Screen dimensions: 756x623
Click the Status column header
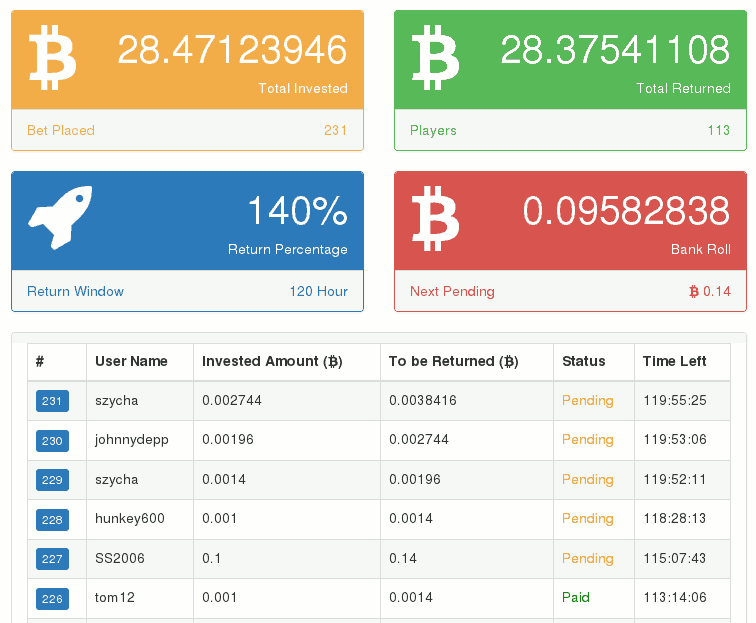(583, 361)
